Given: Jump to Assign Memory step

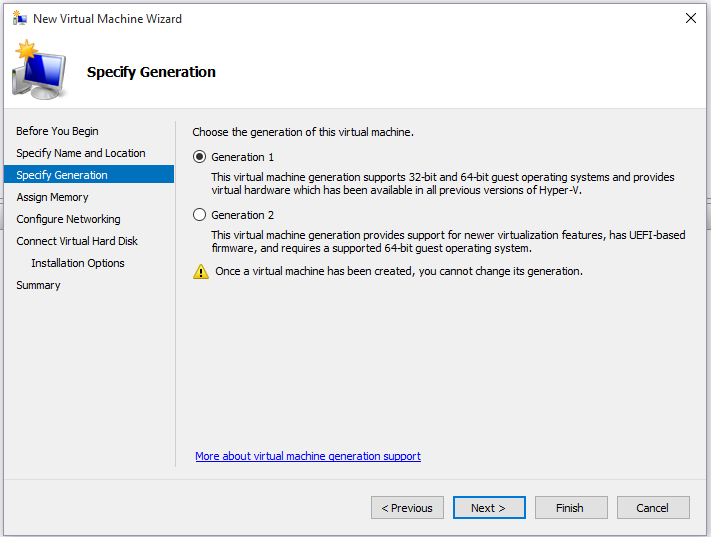Looking at the screenshot, I should tap(52, 197).
